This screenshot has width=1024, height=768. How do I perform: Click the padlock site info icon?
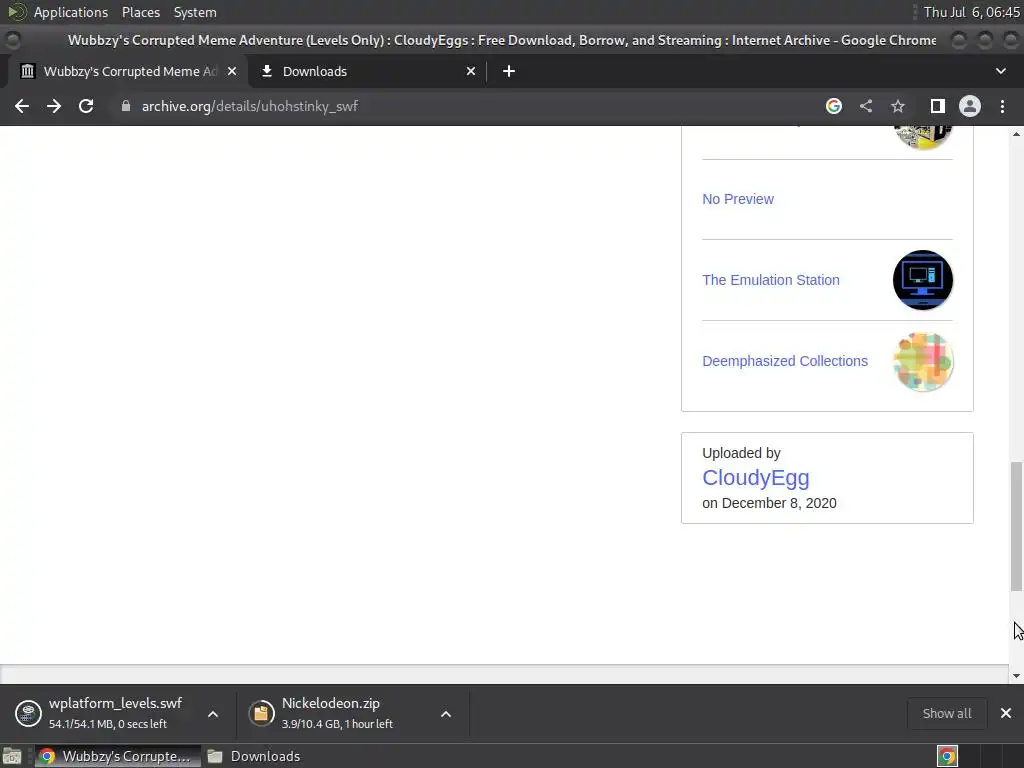click(x=125, y=106)
